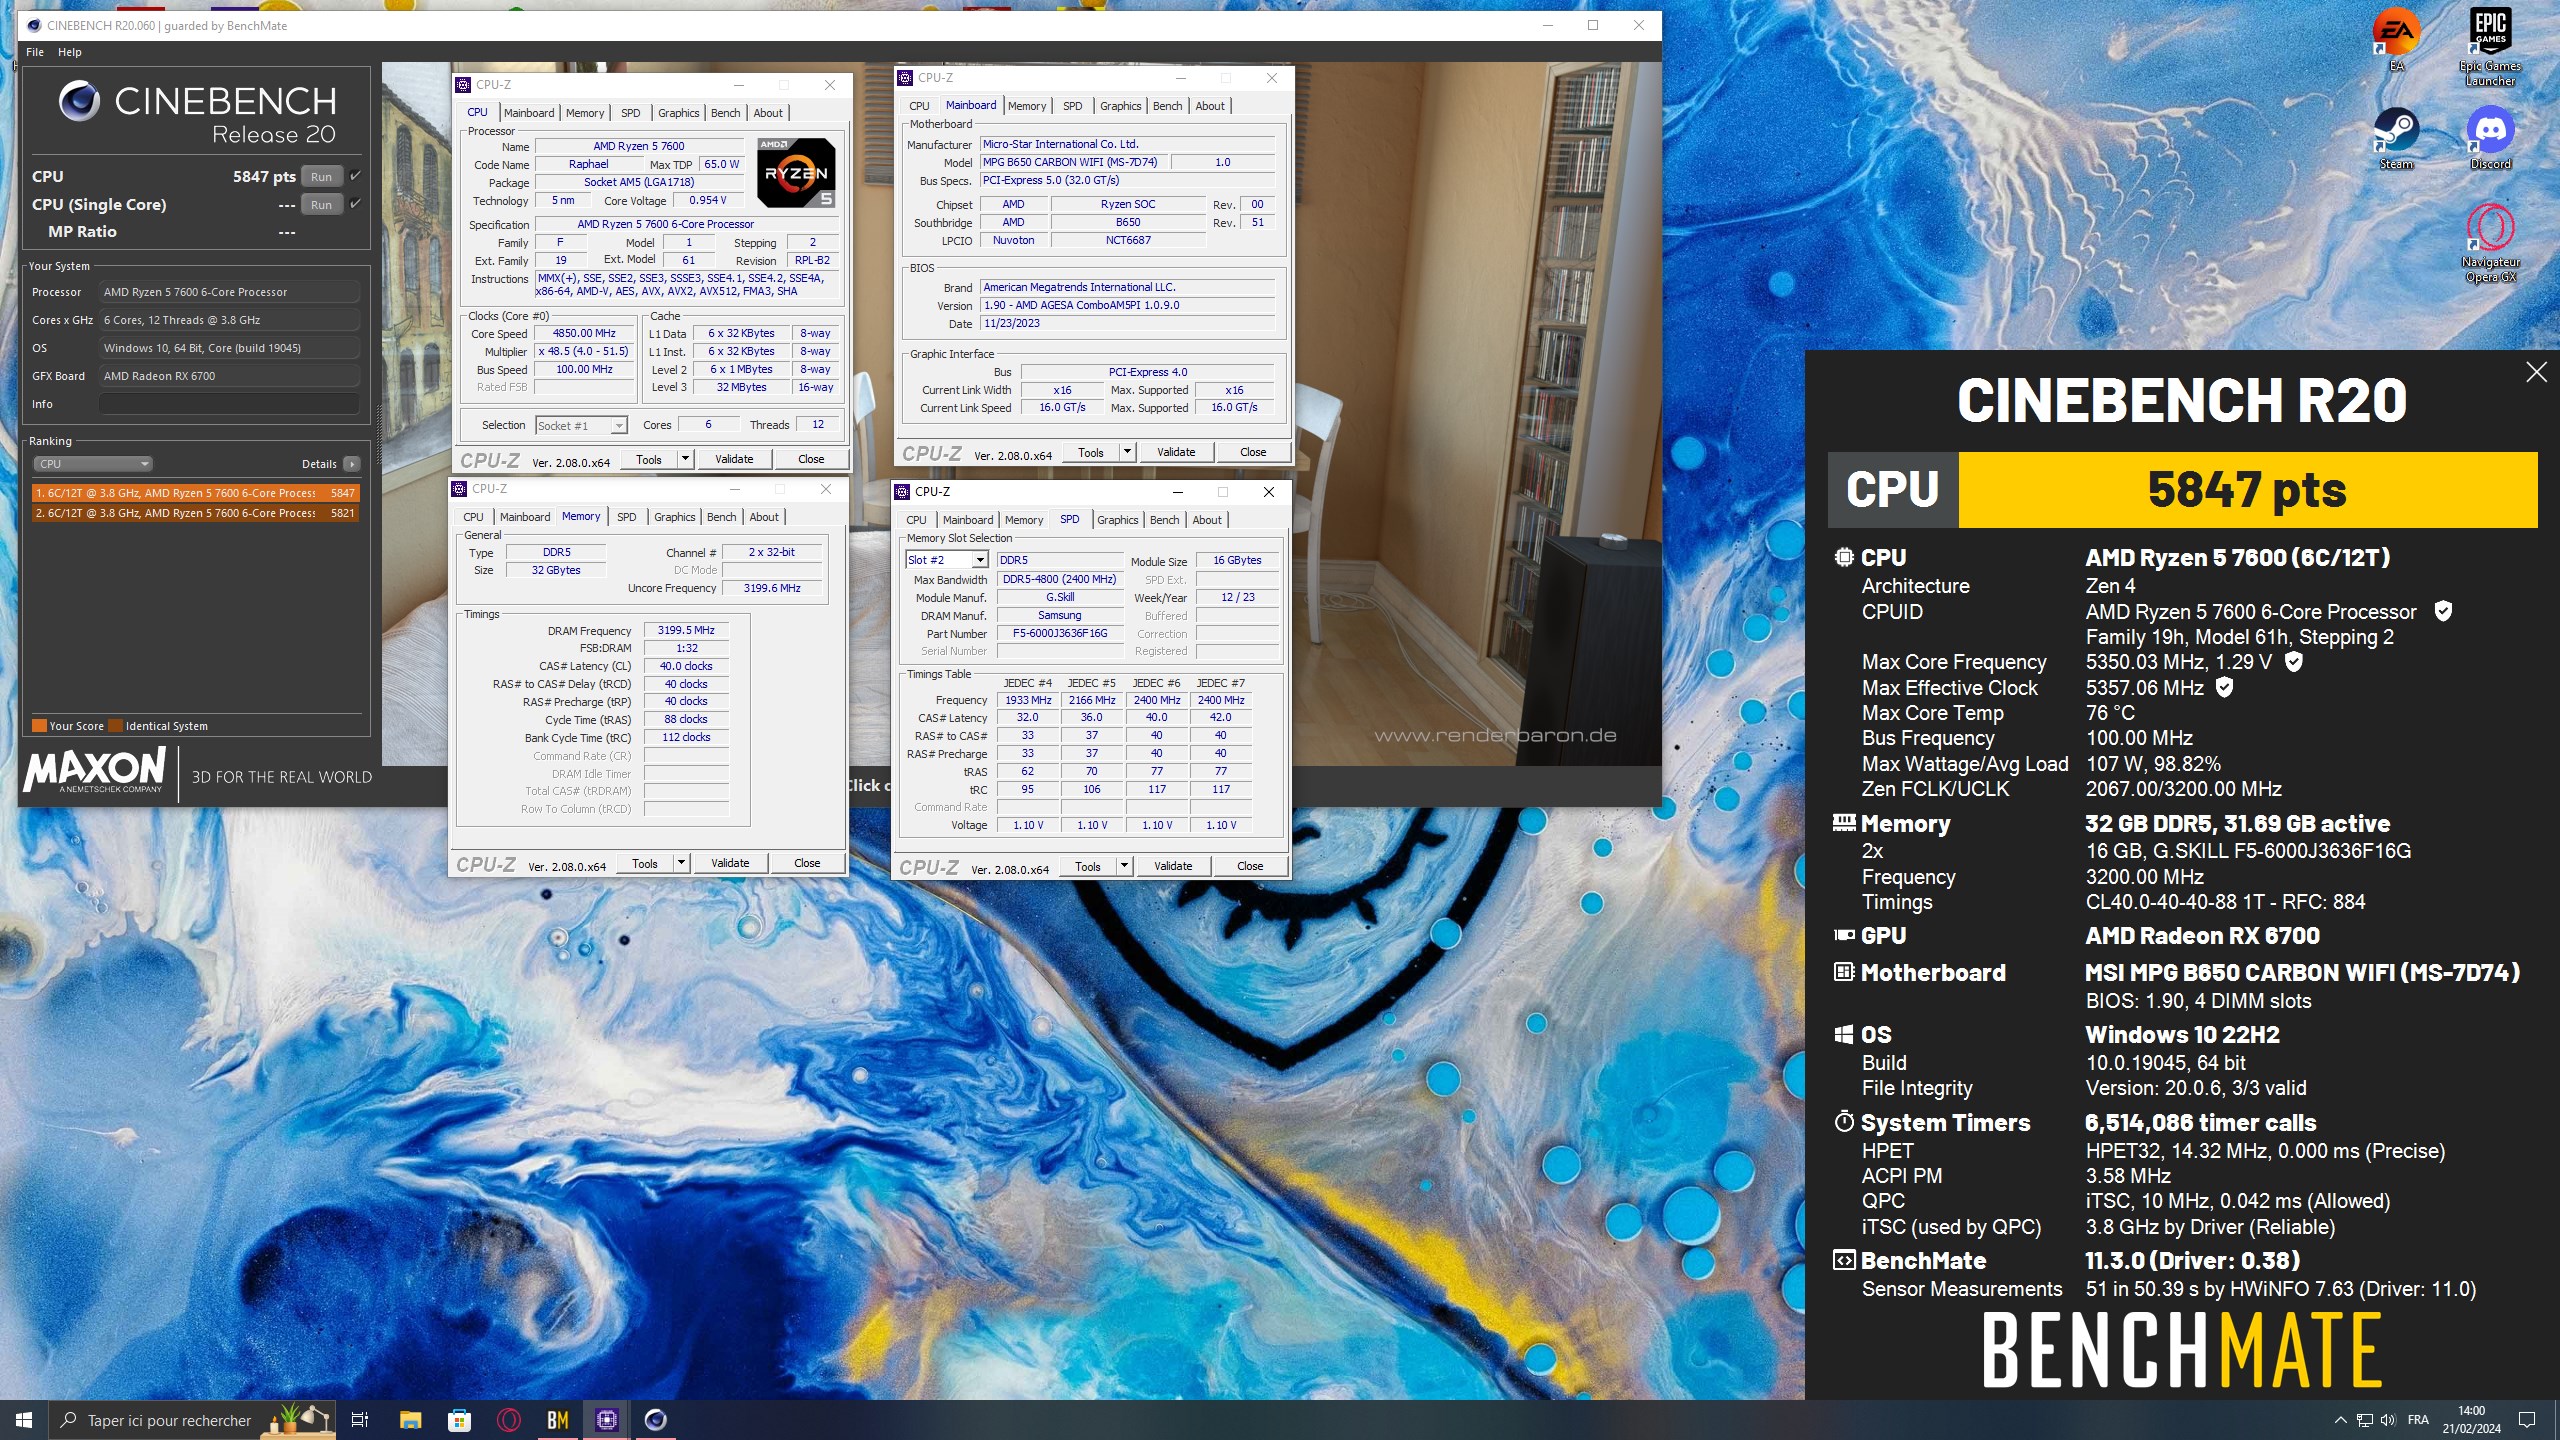Run the CPU (Single Core) benchmark

pos(321,205)
